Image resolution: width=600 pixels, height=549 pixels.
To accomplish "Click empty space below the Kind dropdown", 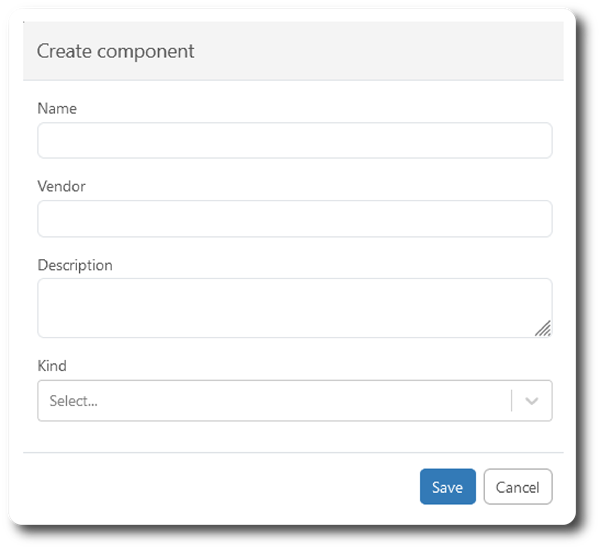I will [294, 436].
